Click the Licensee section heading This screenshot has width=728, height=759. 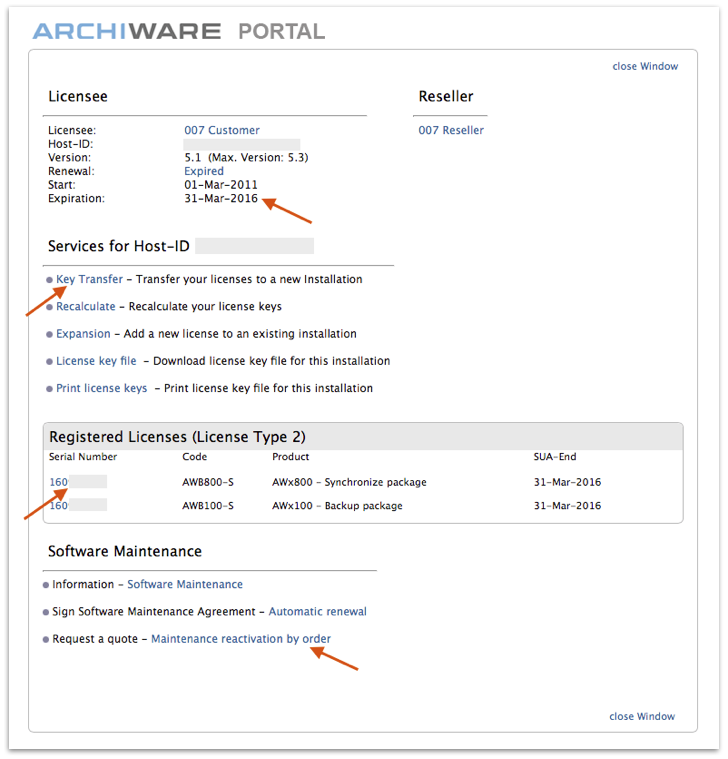point(78,96)
